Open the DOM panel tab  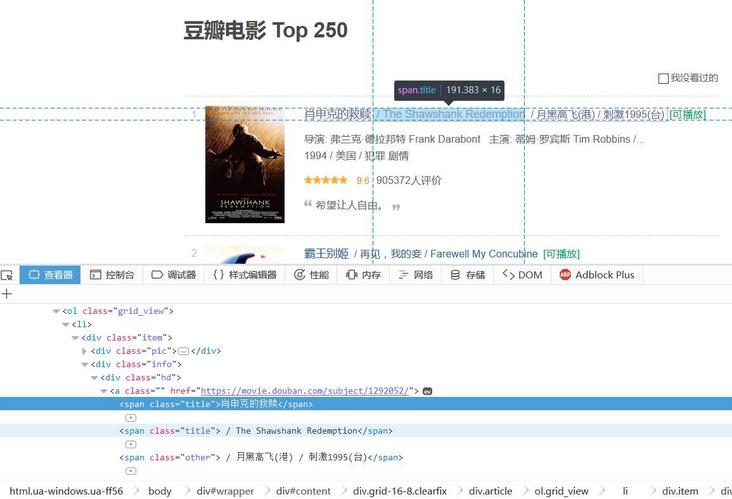(x=522, y=275)
